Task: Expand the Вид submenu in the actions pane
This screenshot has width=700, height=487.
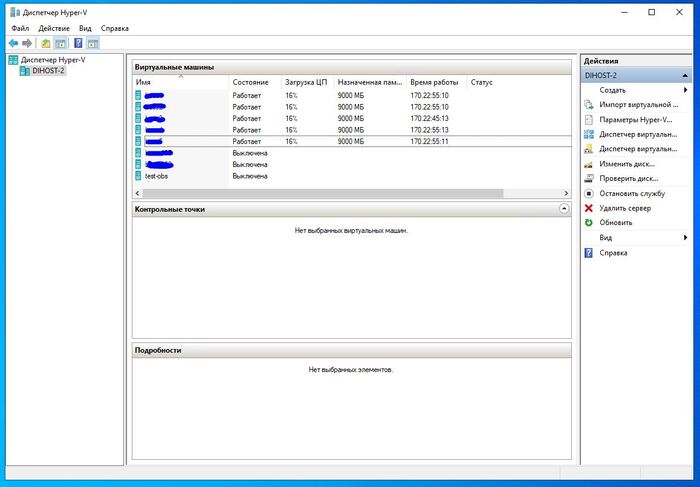Action: (685, 237)
